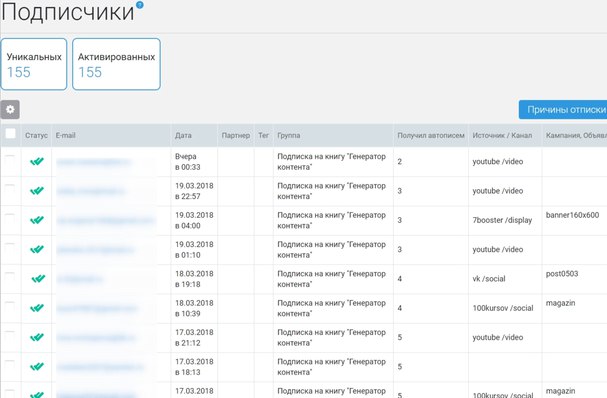Check the row checkbox for Вчера 00:33 subscriber
This screenshot has height=398, width=607.
(x=10, y=160)
